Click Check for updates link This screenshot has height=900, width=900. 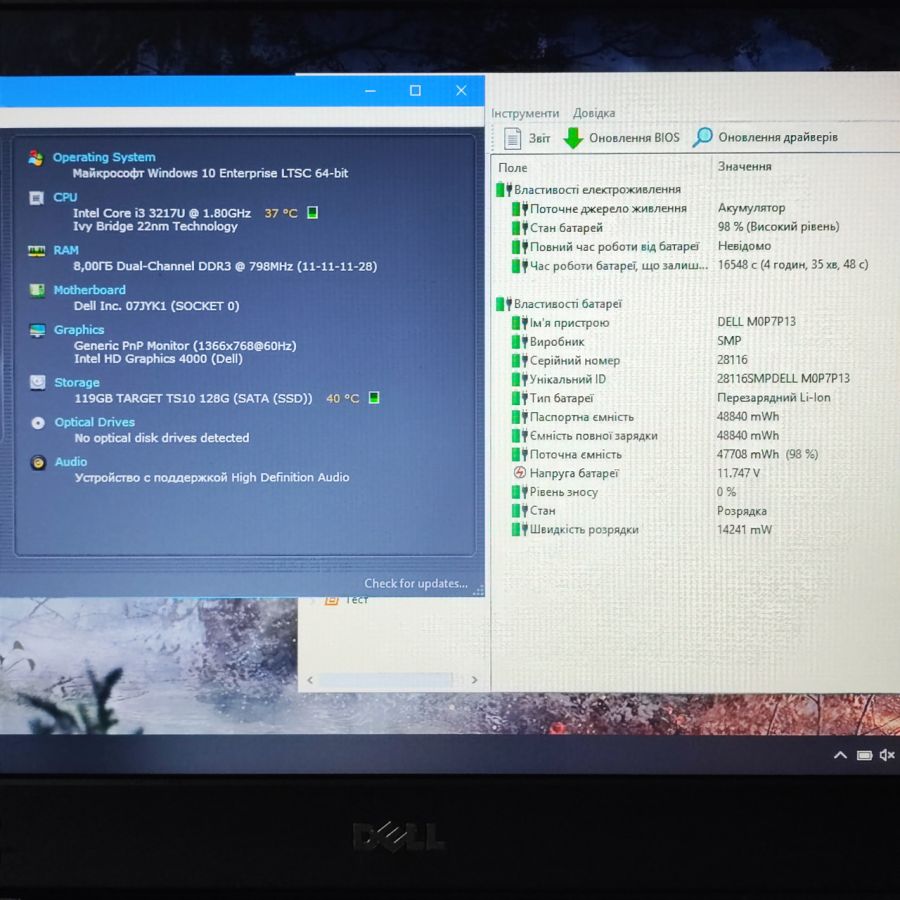click(416, 583)
